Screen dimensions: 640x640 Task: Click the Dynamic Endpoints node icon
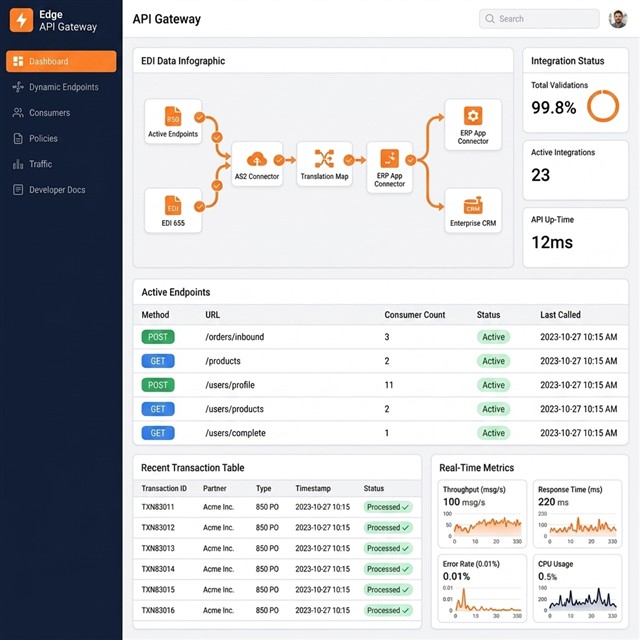(x=18, y=87)
